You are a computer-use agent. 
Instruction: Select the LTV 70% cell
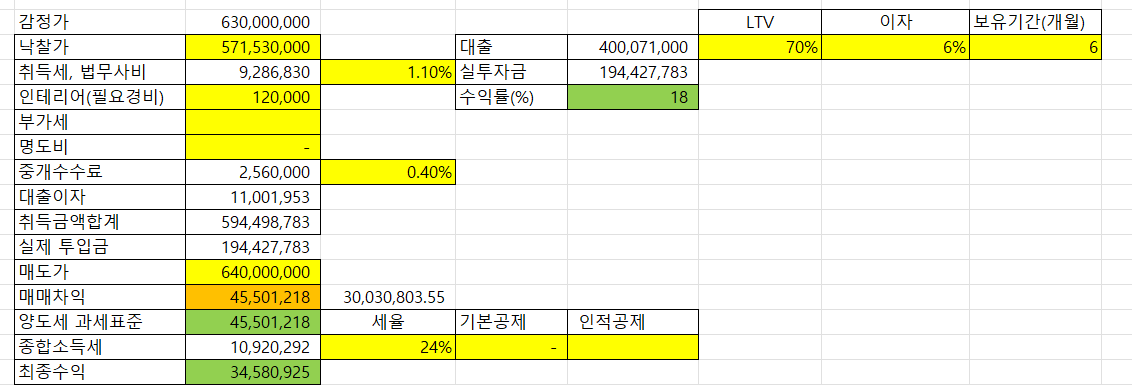759,48
